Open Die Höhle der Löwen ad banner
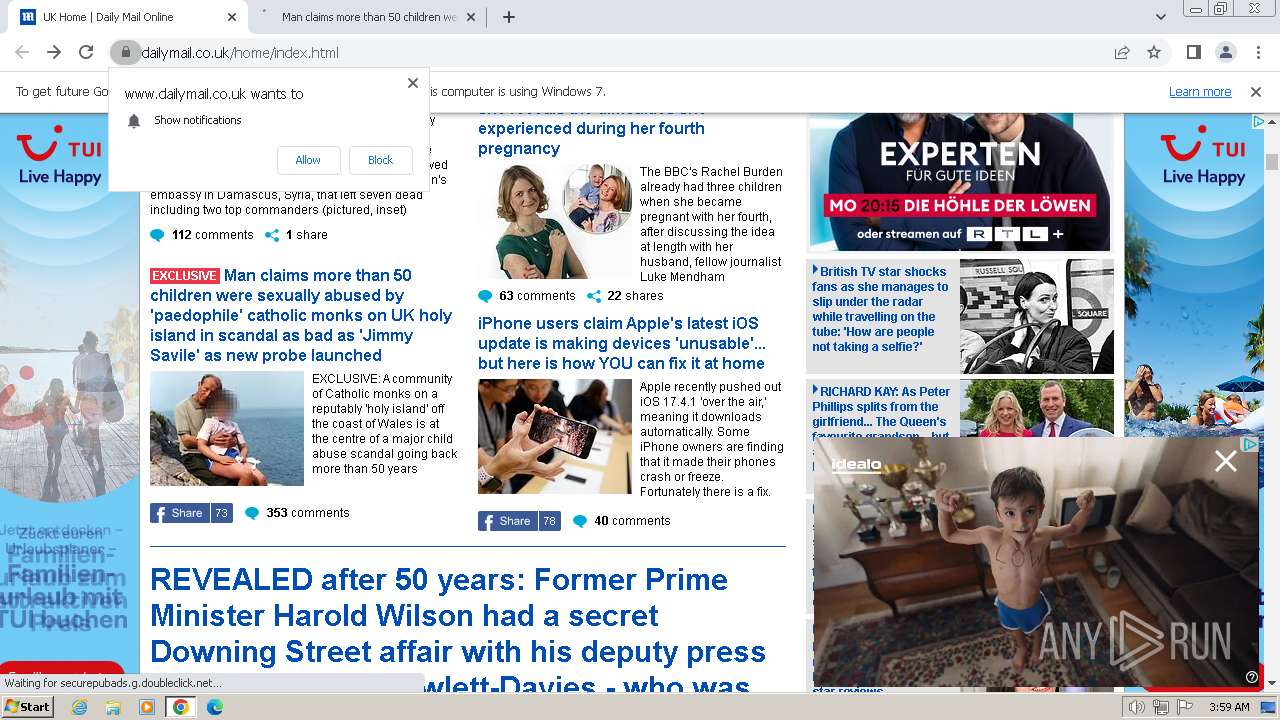 point(960,182)
